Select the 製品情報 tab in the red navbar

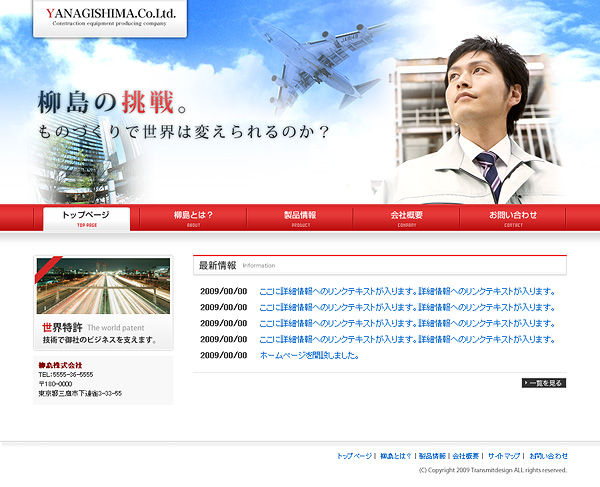(300, 217)
